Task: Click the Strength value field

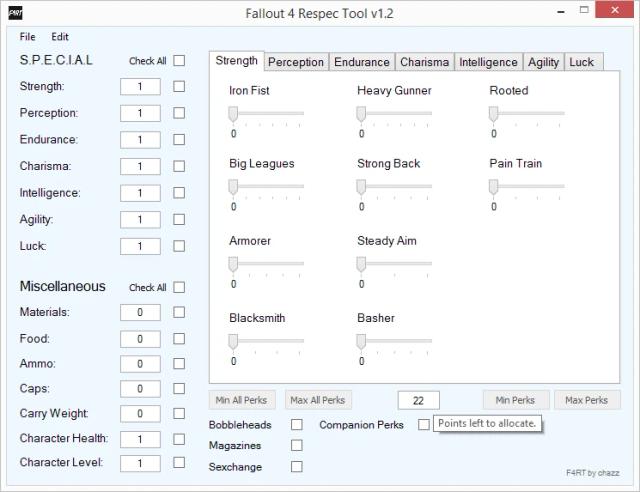Action: point(140,87)
